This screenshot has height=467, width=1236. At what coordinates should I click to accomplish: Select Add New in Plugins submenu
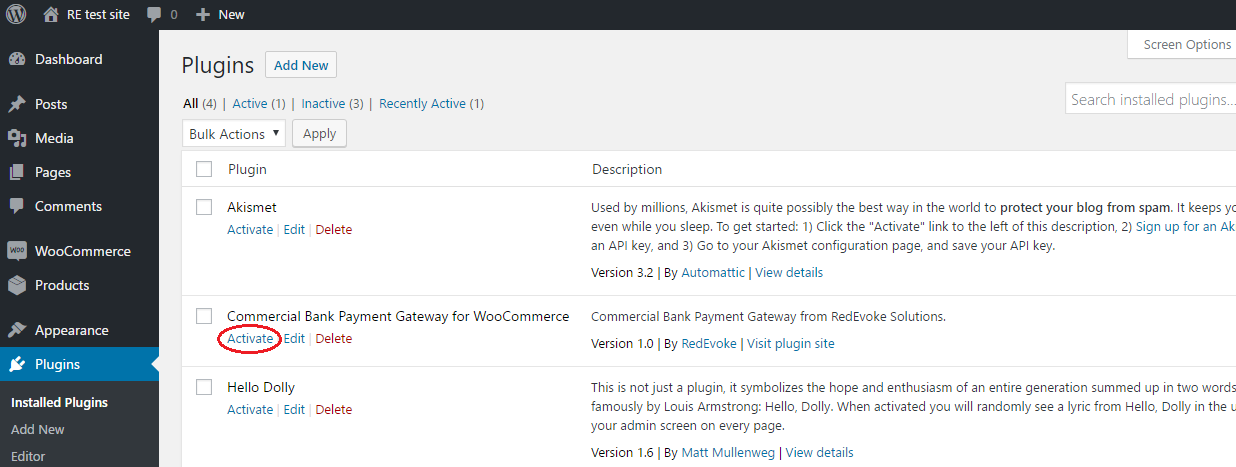tap(37, 429)
